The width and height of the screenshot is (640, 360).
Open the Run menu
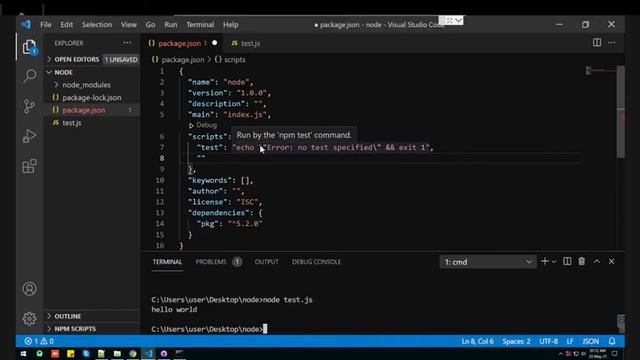click(171, 24)
